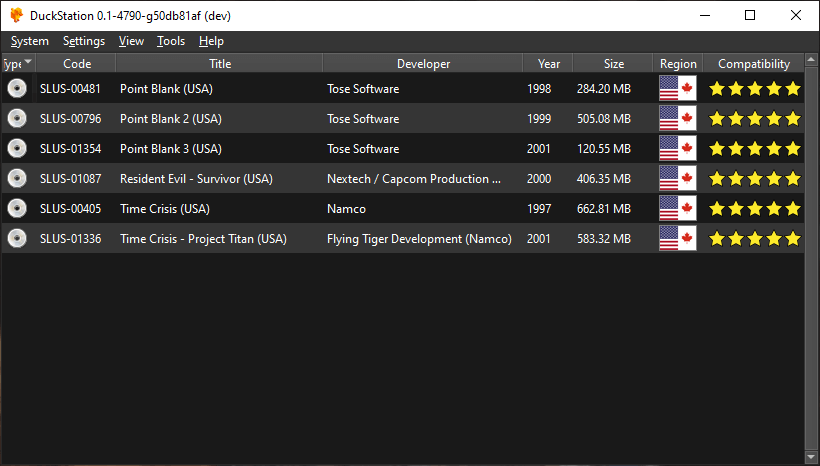Select the Point Blank (USA) title

point(166,88)
